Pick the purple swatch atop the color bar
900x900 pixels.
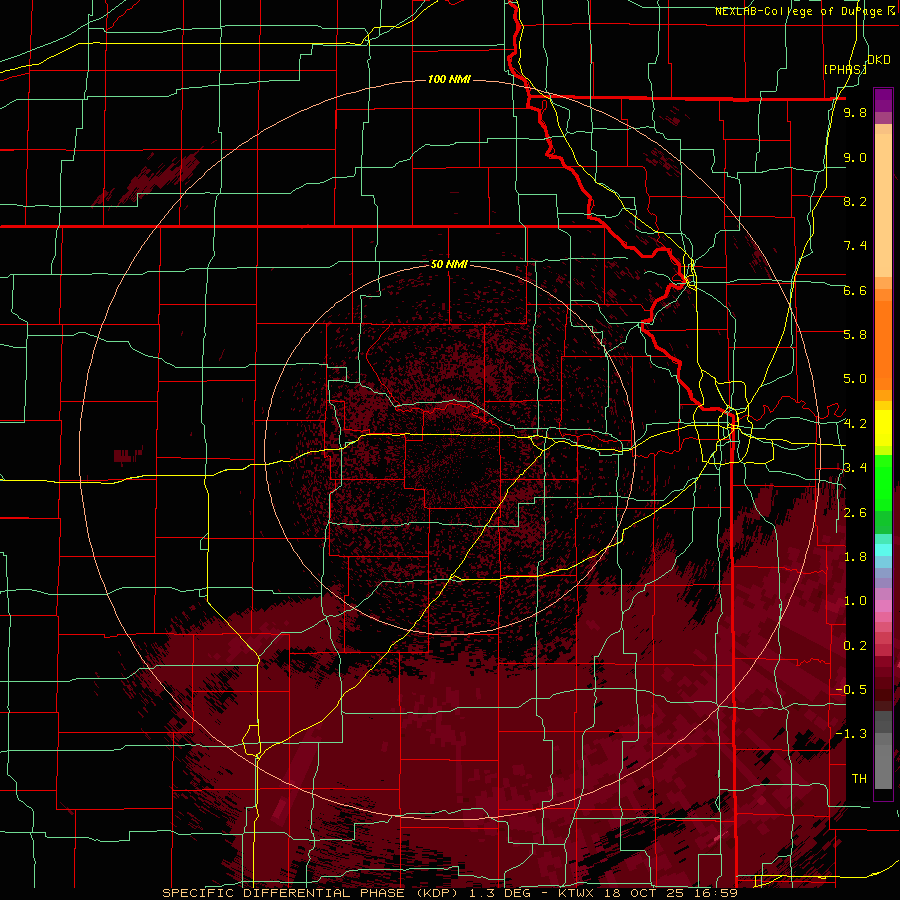883,100
